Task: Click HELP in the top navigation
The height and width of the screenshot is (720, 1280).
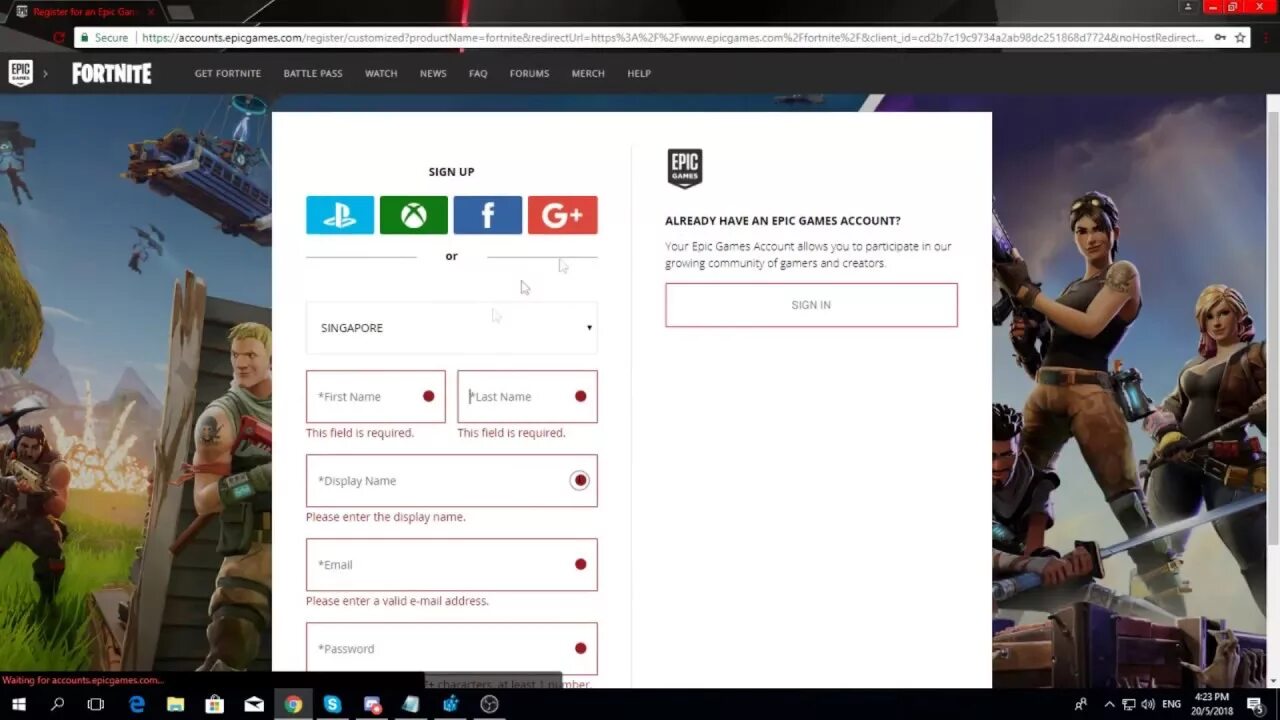Action: pos(639,73)
